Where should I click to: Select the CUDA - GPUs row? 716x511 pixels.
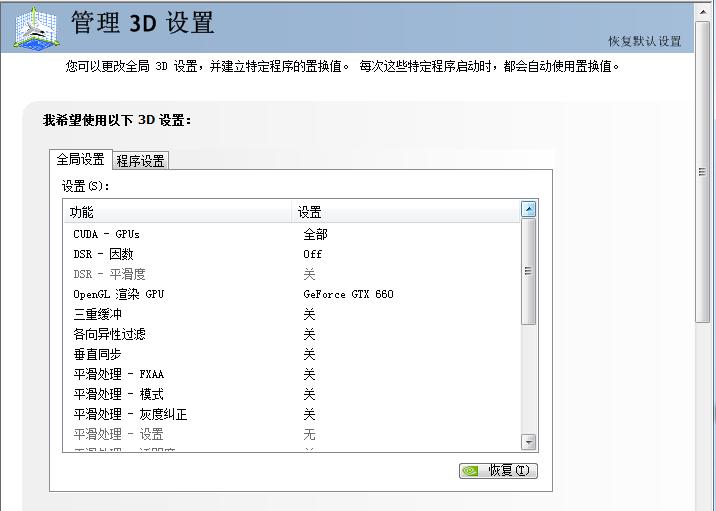click(x=106, y=234)
